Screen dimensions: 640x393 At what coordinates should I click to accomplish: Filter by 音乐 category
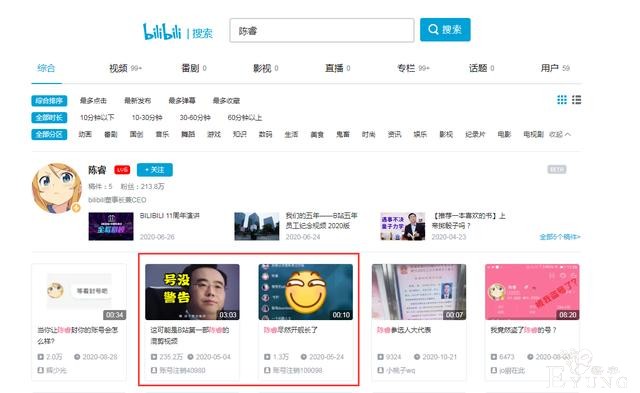pyautogui.click(x=162, y=134)
